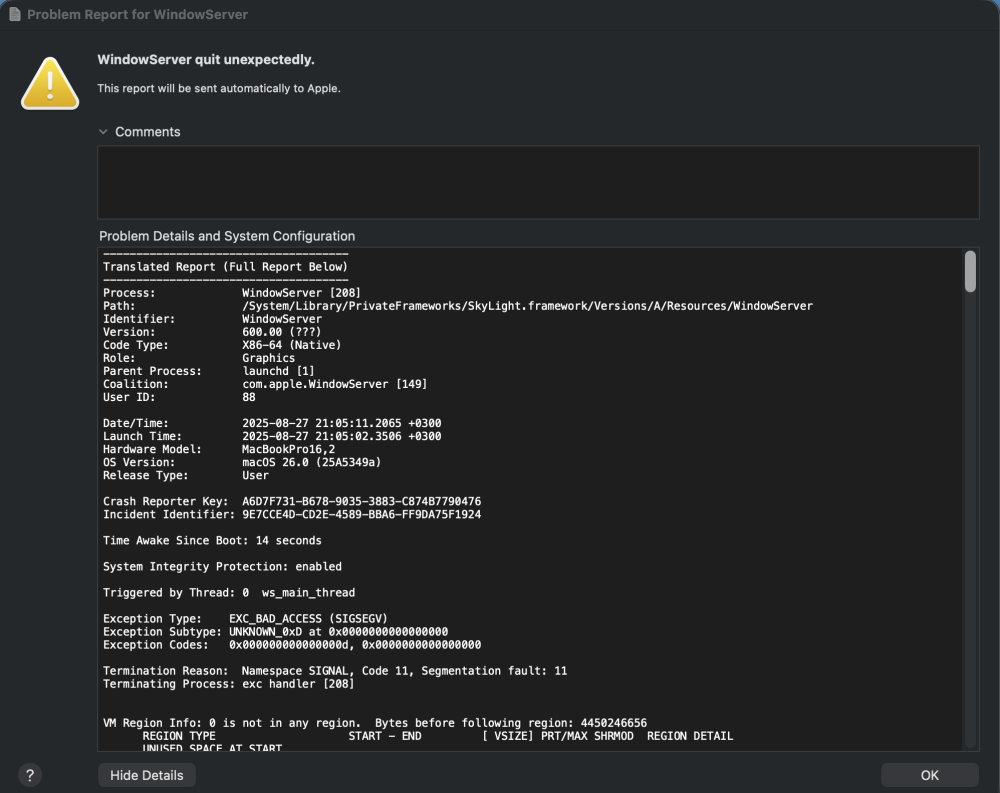Click Exception Subtype 'UNKNOWN_0xD at 0x0000000000000000'
The width and height of the screenshot is (1000, 793).
(x=338, y=632)
